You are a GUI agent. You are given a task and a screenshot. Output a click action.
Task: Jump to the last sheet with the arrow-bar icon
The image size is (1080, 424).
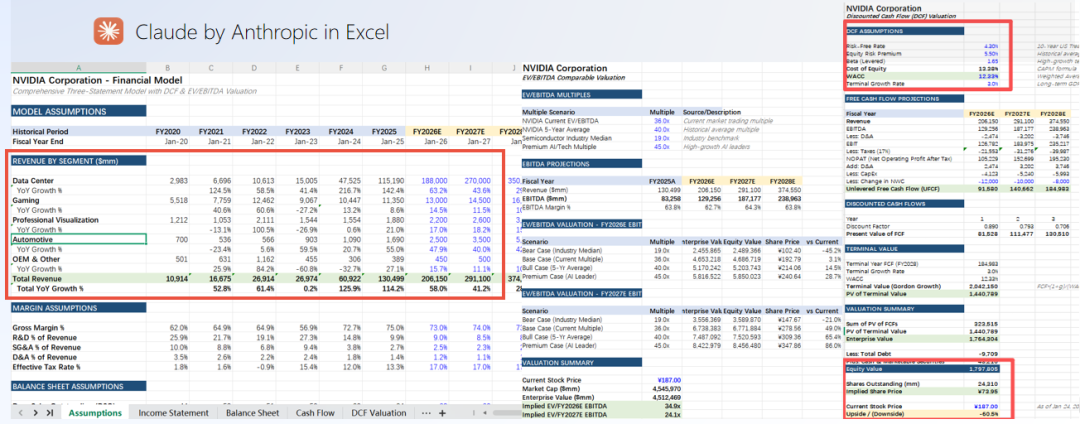point(50,413)
